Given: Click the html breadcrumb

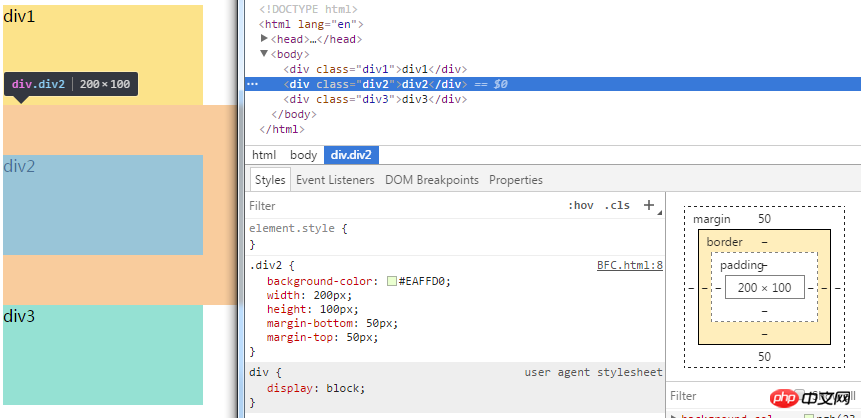Looking at the screenshot, I should (264, 155).
